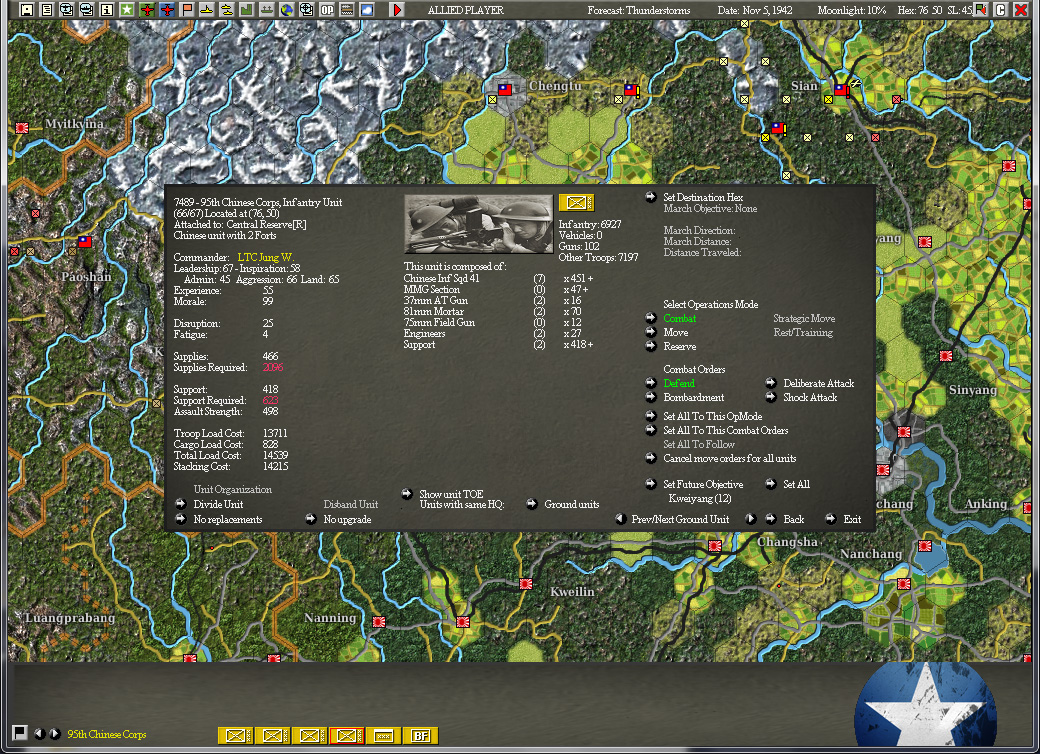Click the yellow infantry symbol beside unit photo
The width and height of the screenshot is (1040, 754).
[576, 203]
